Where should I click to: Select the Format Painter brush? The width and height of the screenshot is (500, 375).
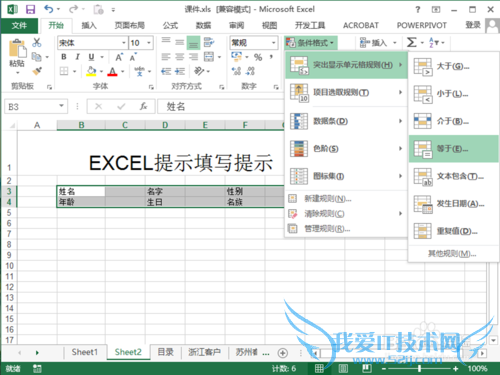click(x=37, y=71)
